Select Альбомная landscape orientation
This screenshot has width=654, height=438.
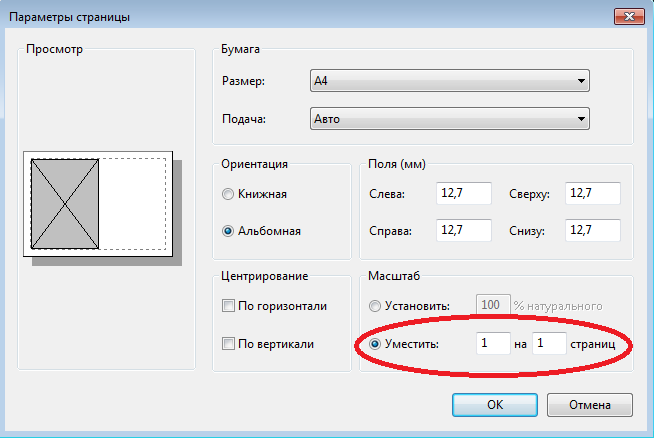tap(229, 231)
